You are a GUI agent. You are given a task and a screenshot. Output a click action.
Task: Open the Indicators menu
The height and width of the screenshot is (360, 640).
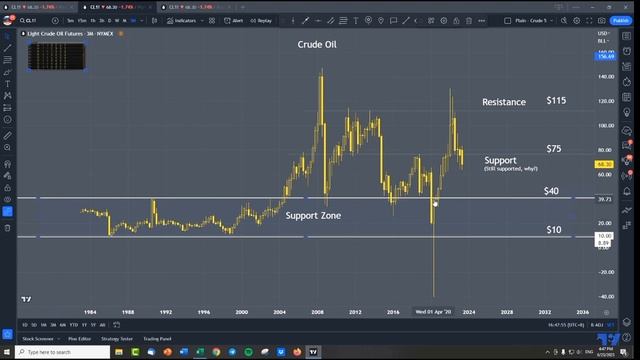pos(182,21)
